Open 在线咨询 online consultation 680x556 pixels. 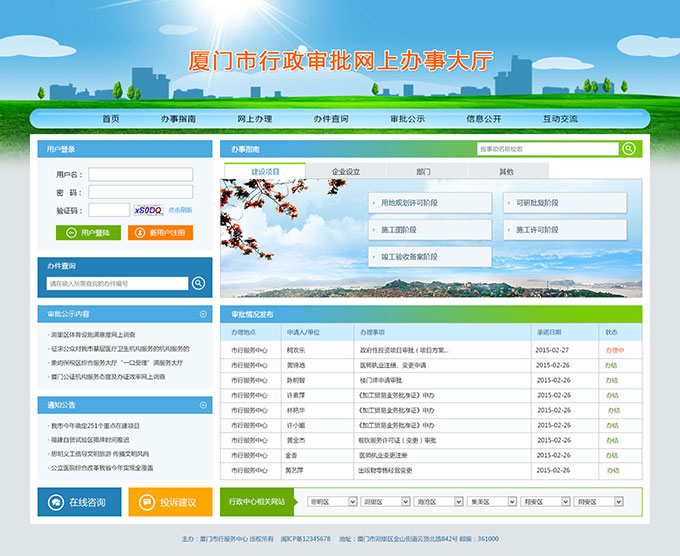80,501
